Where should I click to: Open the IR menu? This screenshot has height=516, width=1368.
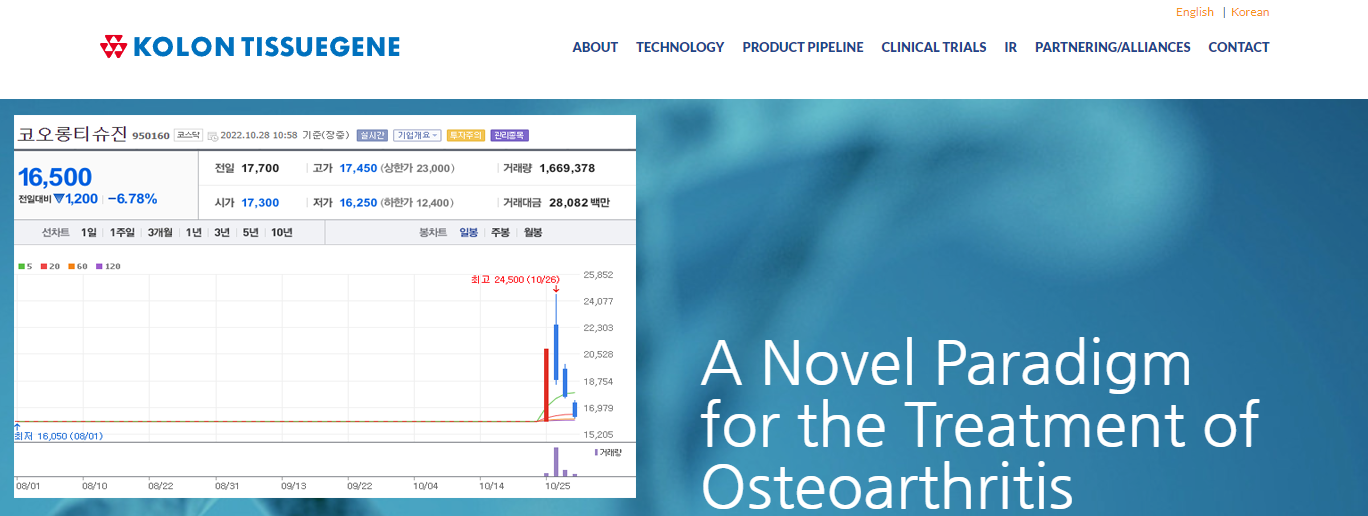tap(1011, 47)
